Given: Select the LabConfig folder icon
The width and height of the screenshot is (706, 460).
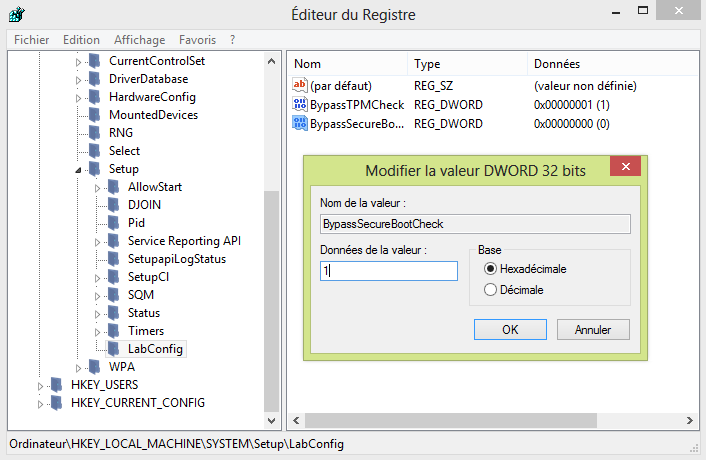Looking at the screenshot, I should 113,349.
